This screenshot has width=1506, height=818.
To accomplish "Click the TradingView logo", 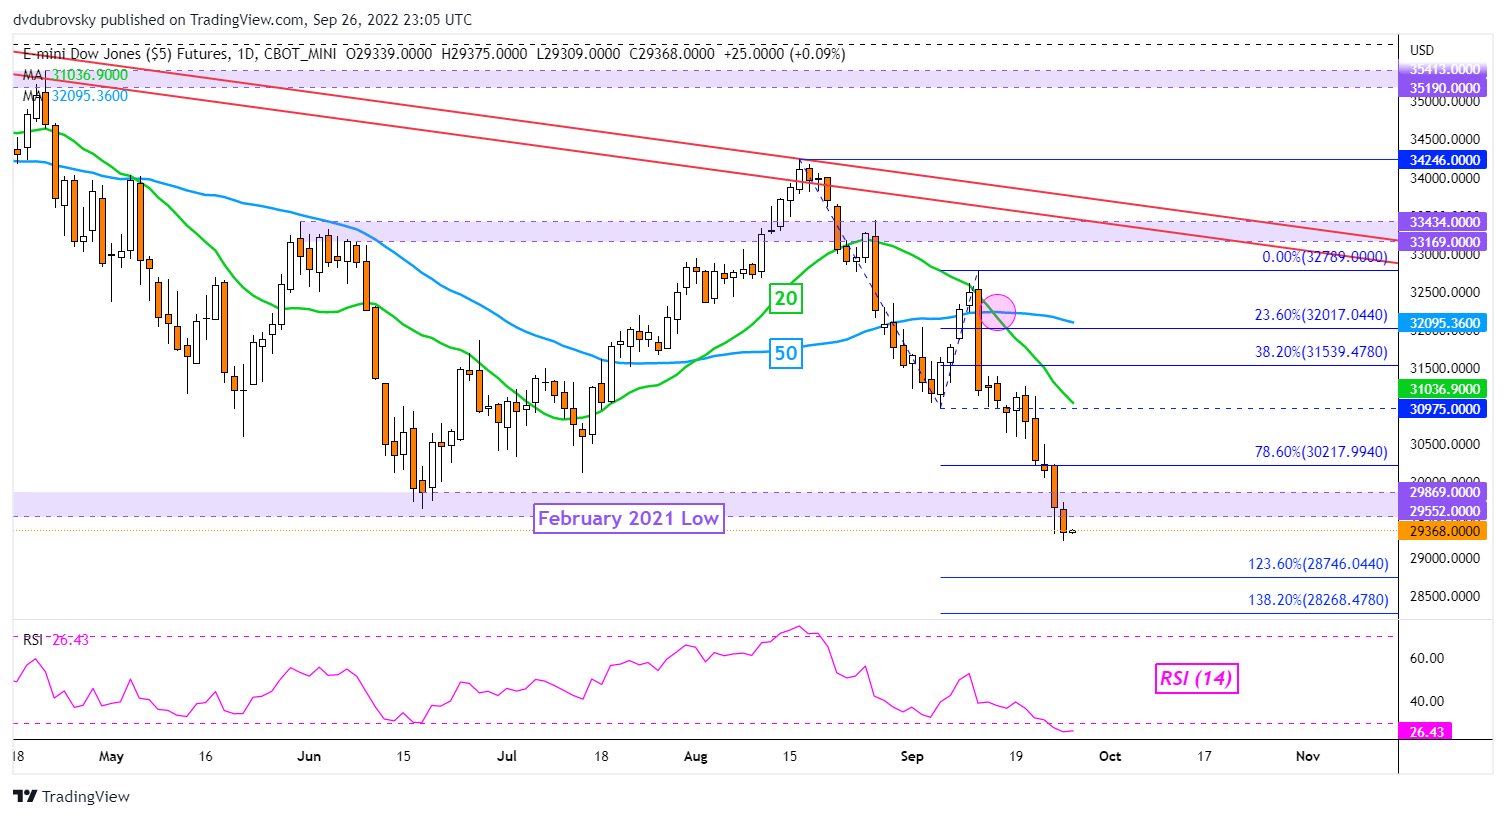I will click(x=71, y=796).
